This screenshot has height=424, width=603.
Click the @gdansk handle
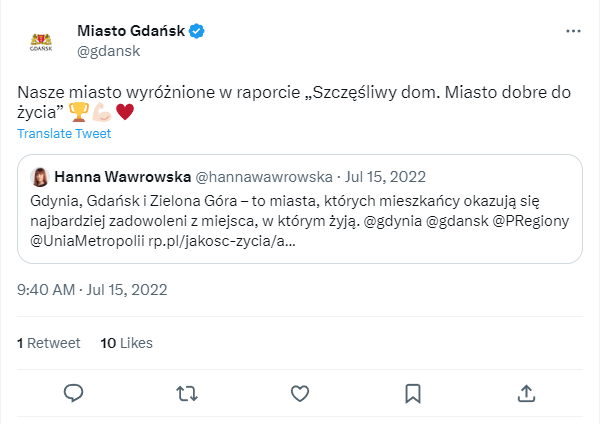(x=108, y=50)
